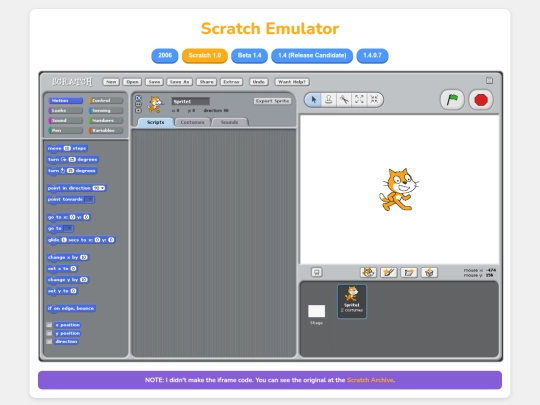Open the Looks blocks category

65,111
